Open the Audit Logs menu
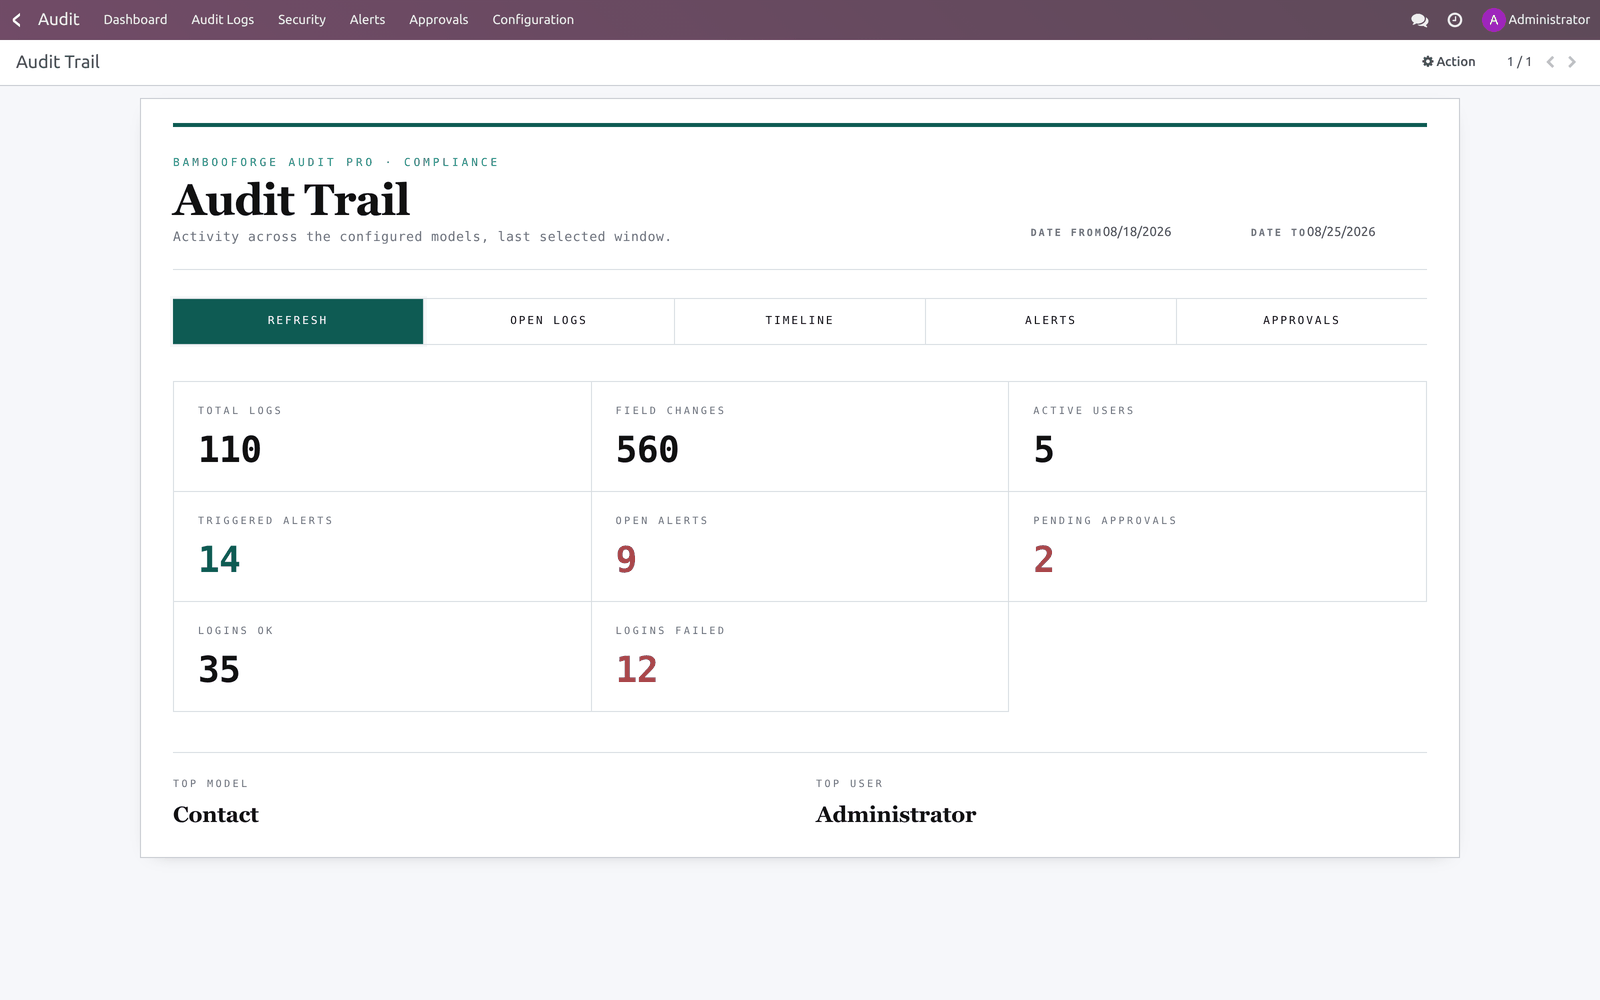This screenshot has height=1000, width=1600. point(222,20)
